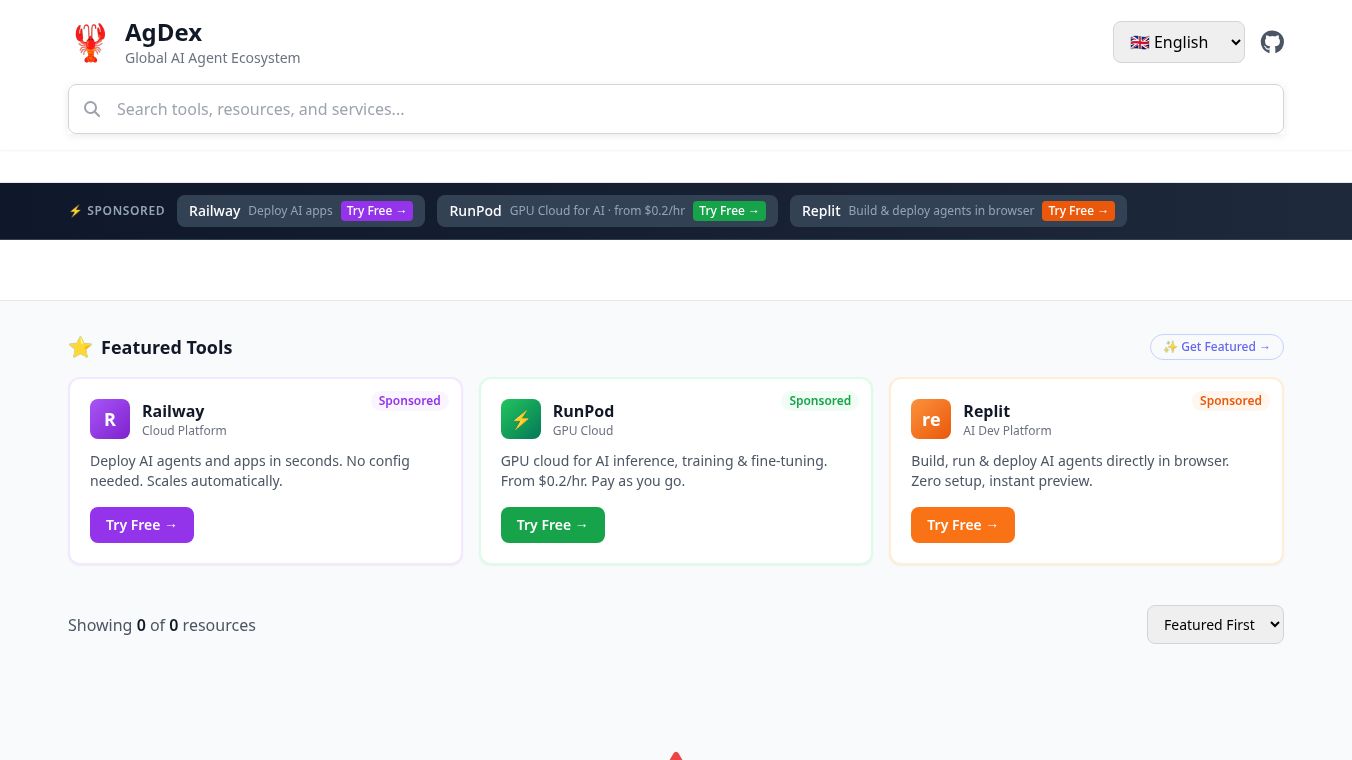Click the RunPod card title
Screen dimensions: 1352x760
(x=583, y=411)
